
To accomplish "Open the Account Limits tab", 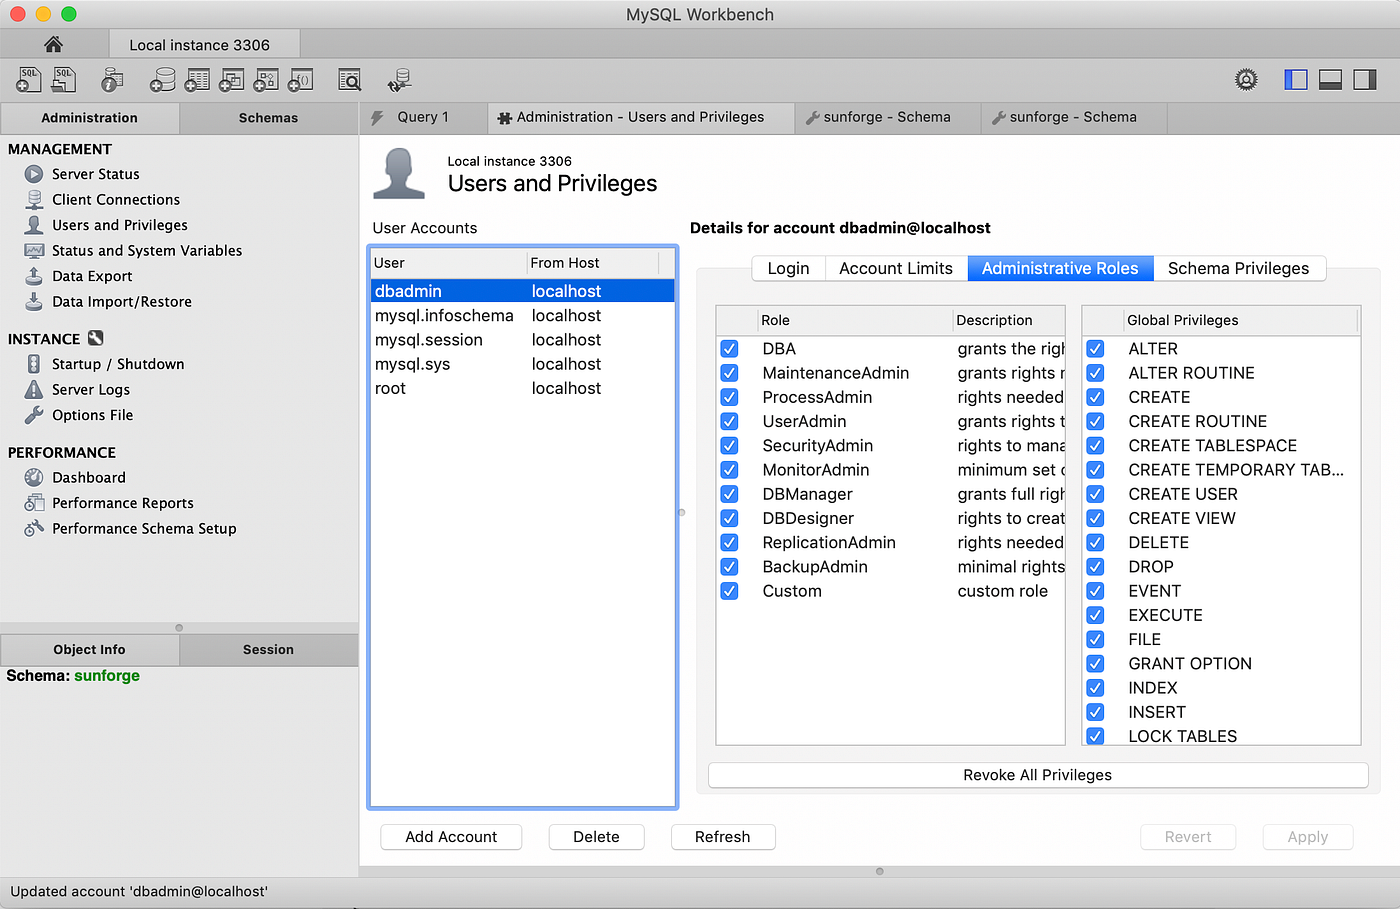I will pos(896,268).
